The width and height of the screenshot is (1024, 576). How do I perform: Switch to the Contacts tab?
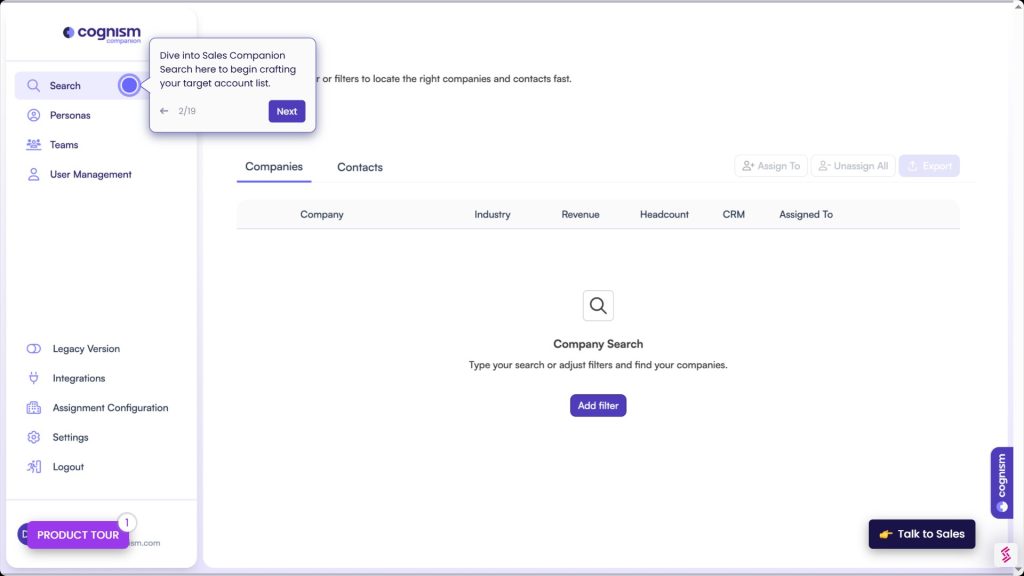point(359,167)
